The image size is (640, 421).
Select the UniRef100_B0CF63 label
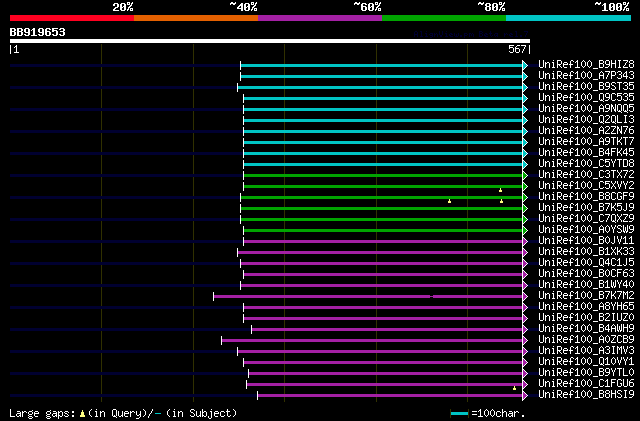(586, 274)
